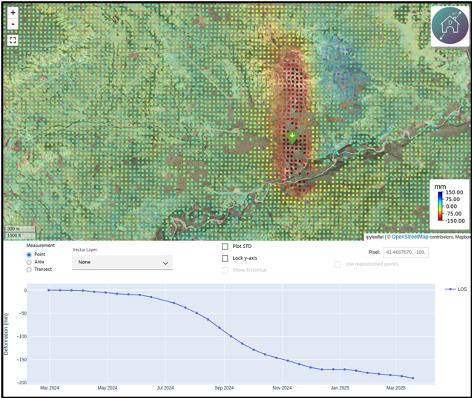472x398 pixels.
Task: Click the Pixel coordinates input field
Action: (x=406, y=252)
